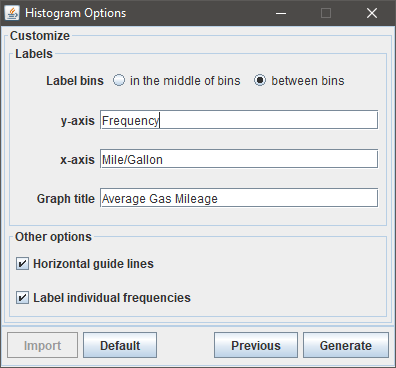Click Generate to create the histogram

click(x=346, y=345)
